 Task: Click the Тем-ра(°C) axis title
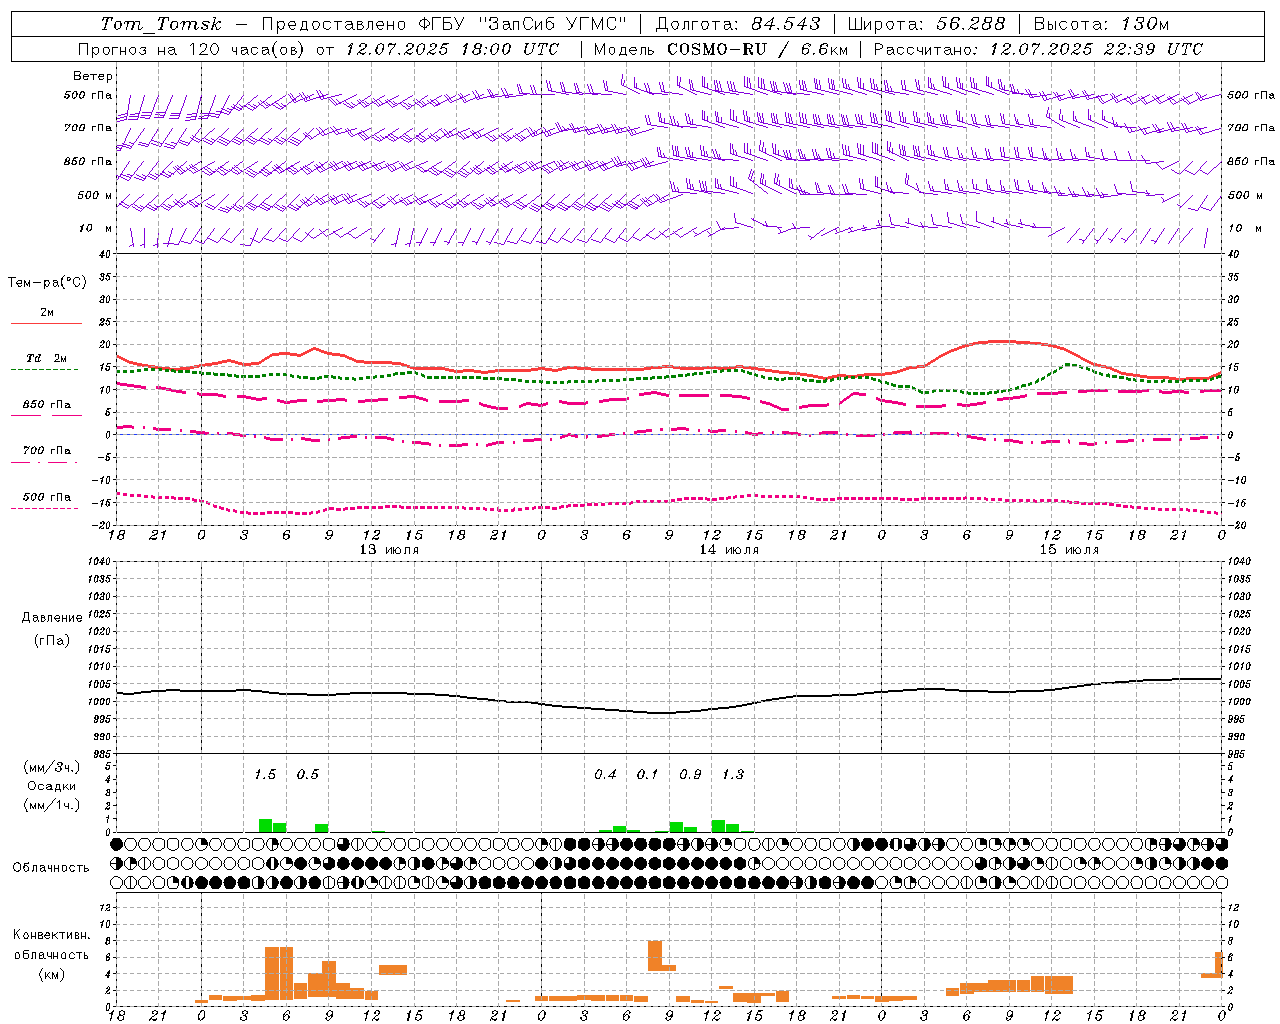pos(47,282)
